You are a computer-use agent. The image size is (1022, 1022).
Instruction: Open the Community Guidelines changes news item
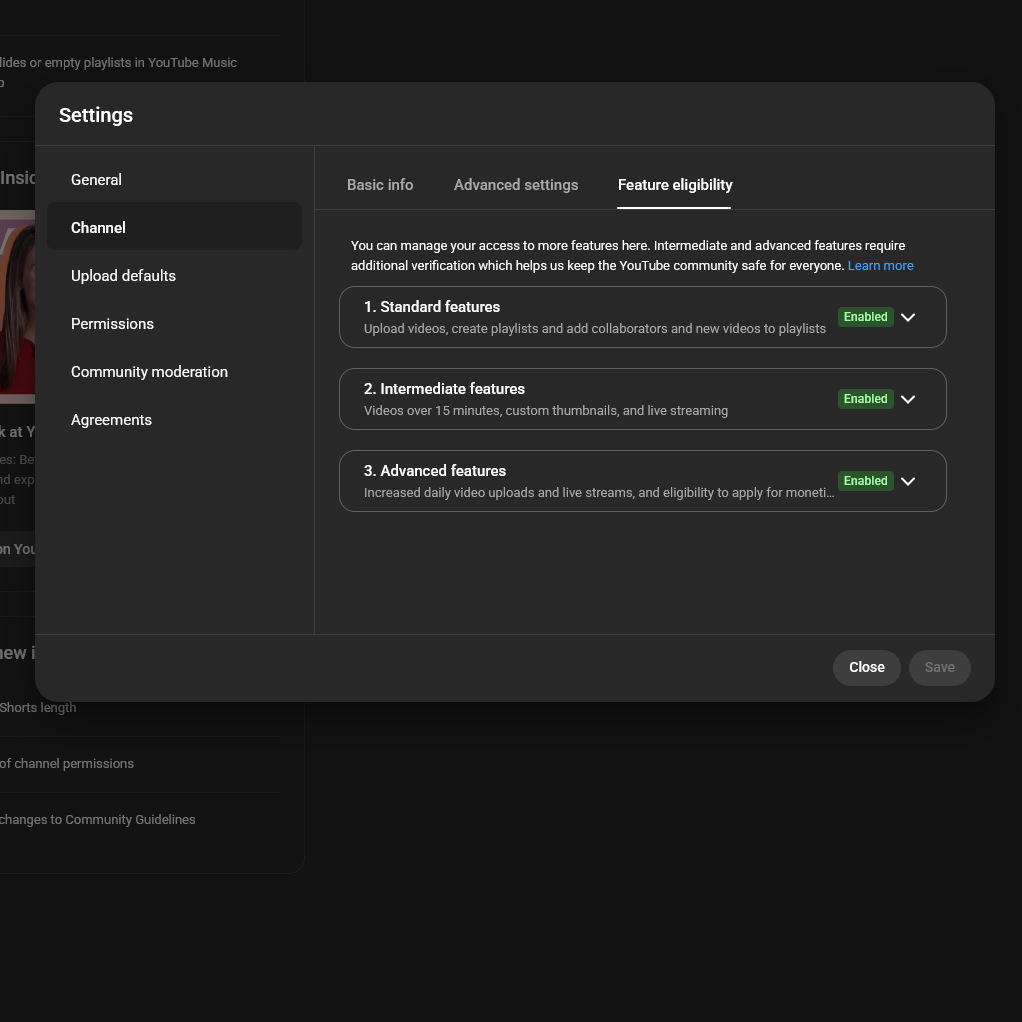coord(97,820)
